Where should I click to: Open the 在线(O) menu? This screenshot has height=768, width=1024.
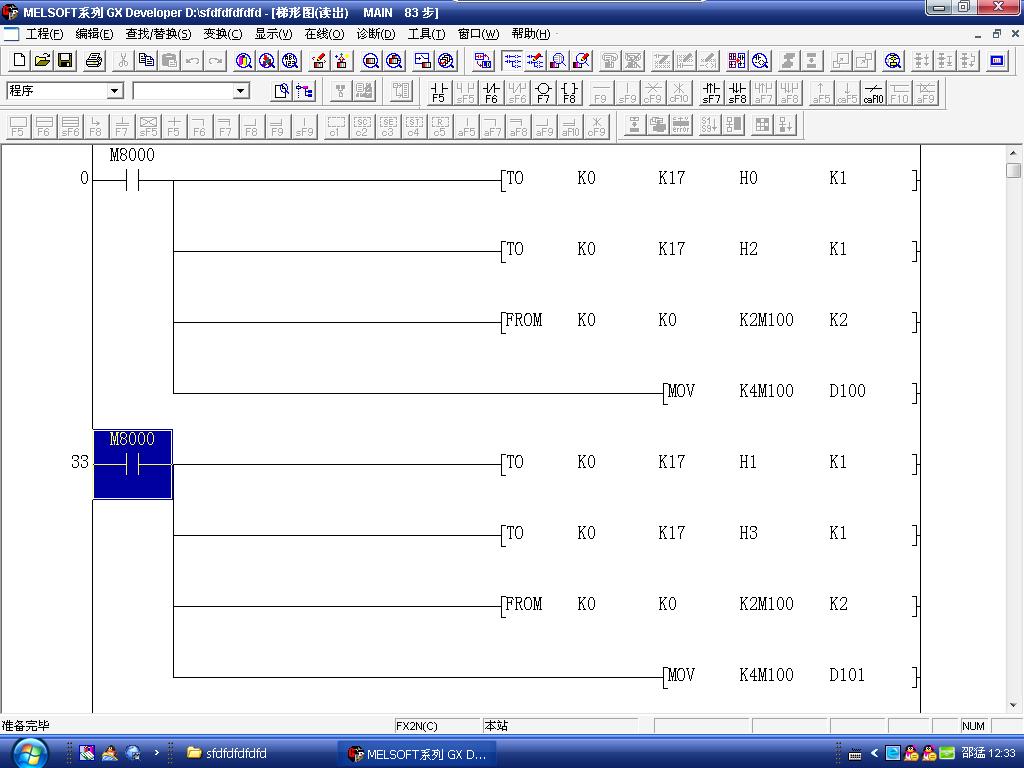coord(324,34)
